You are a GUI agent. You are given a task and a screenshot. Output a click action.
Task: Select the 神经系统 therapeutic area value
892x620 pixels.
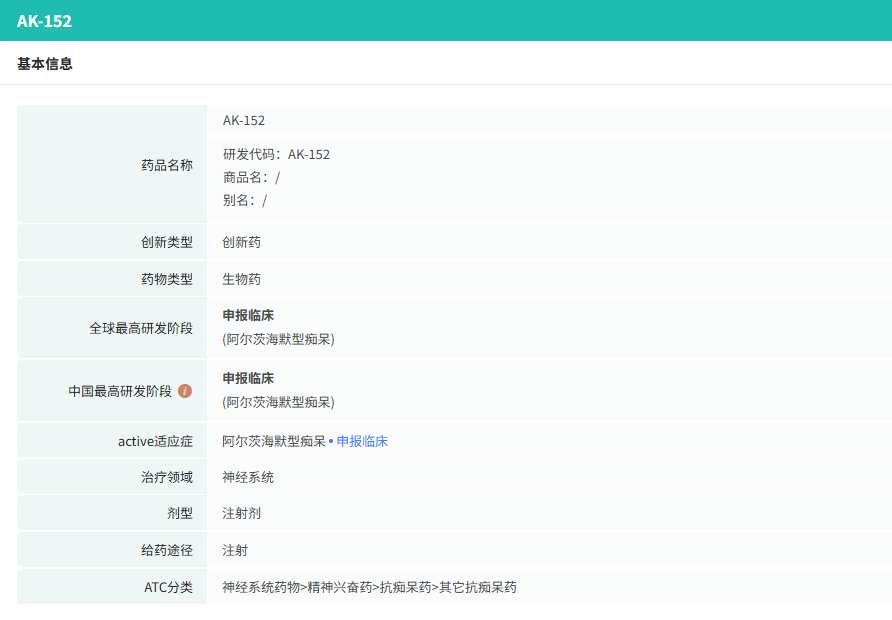pos(248,477)
